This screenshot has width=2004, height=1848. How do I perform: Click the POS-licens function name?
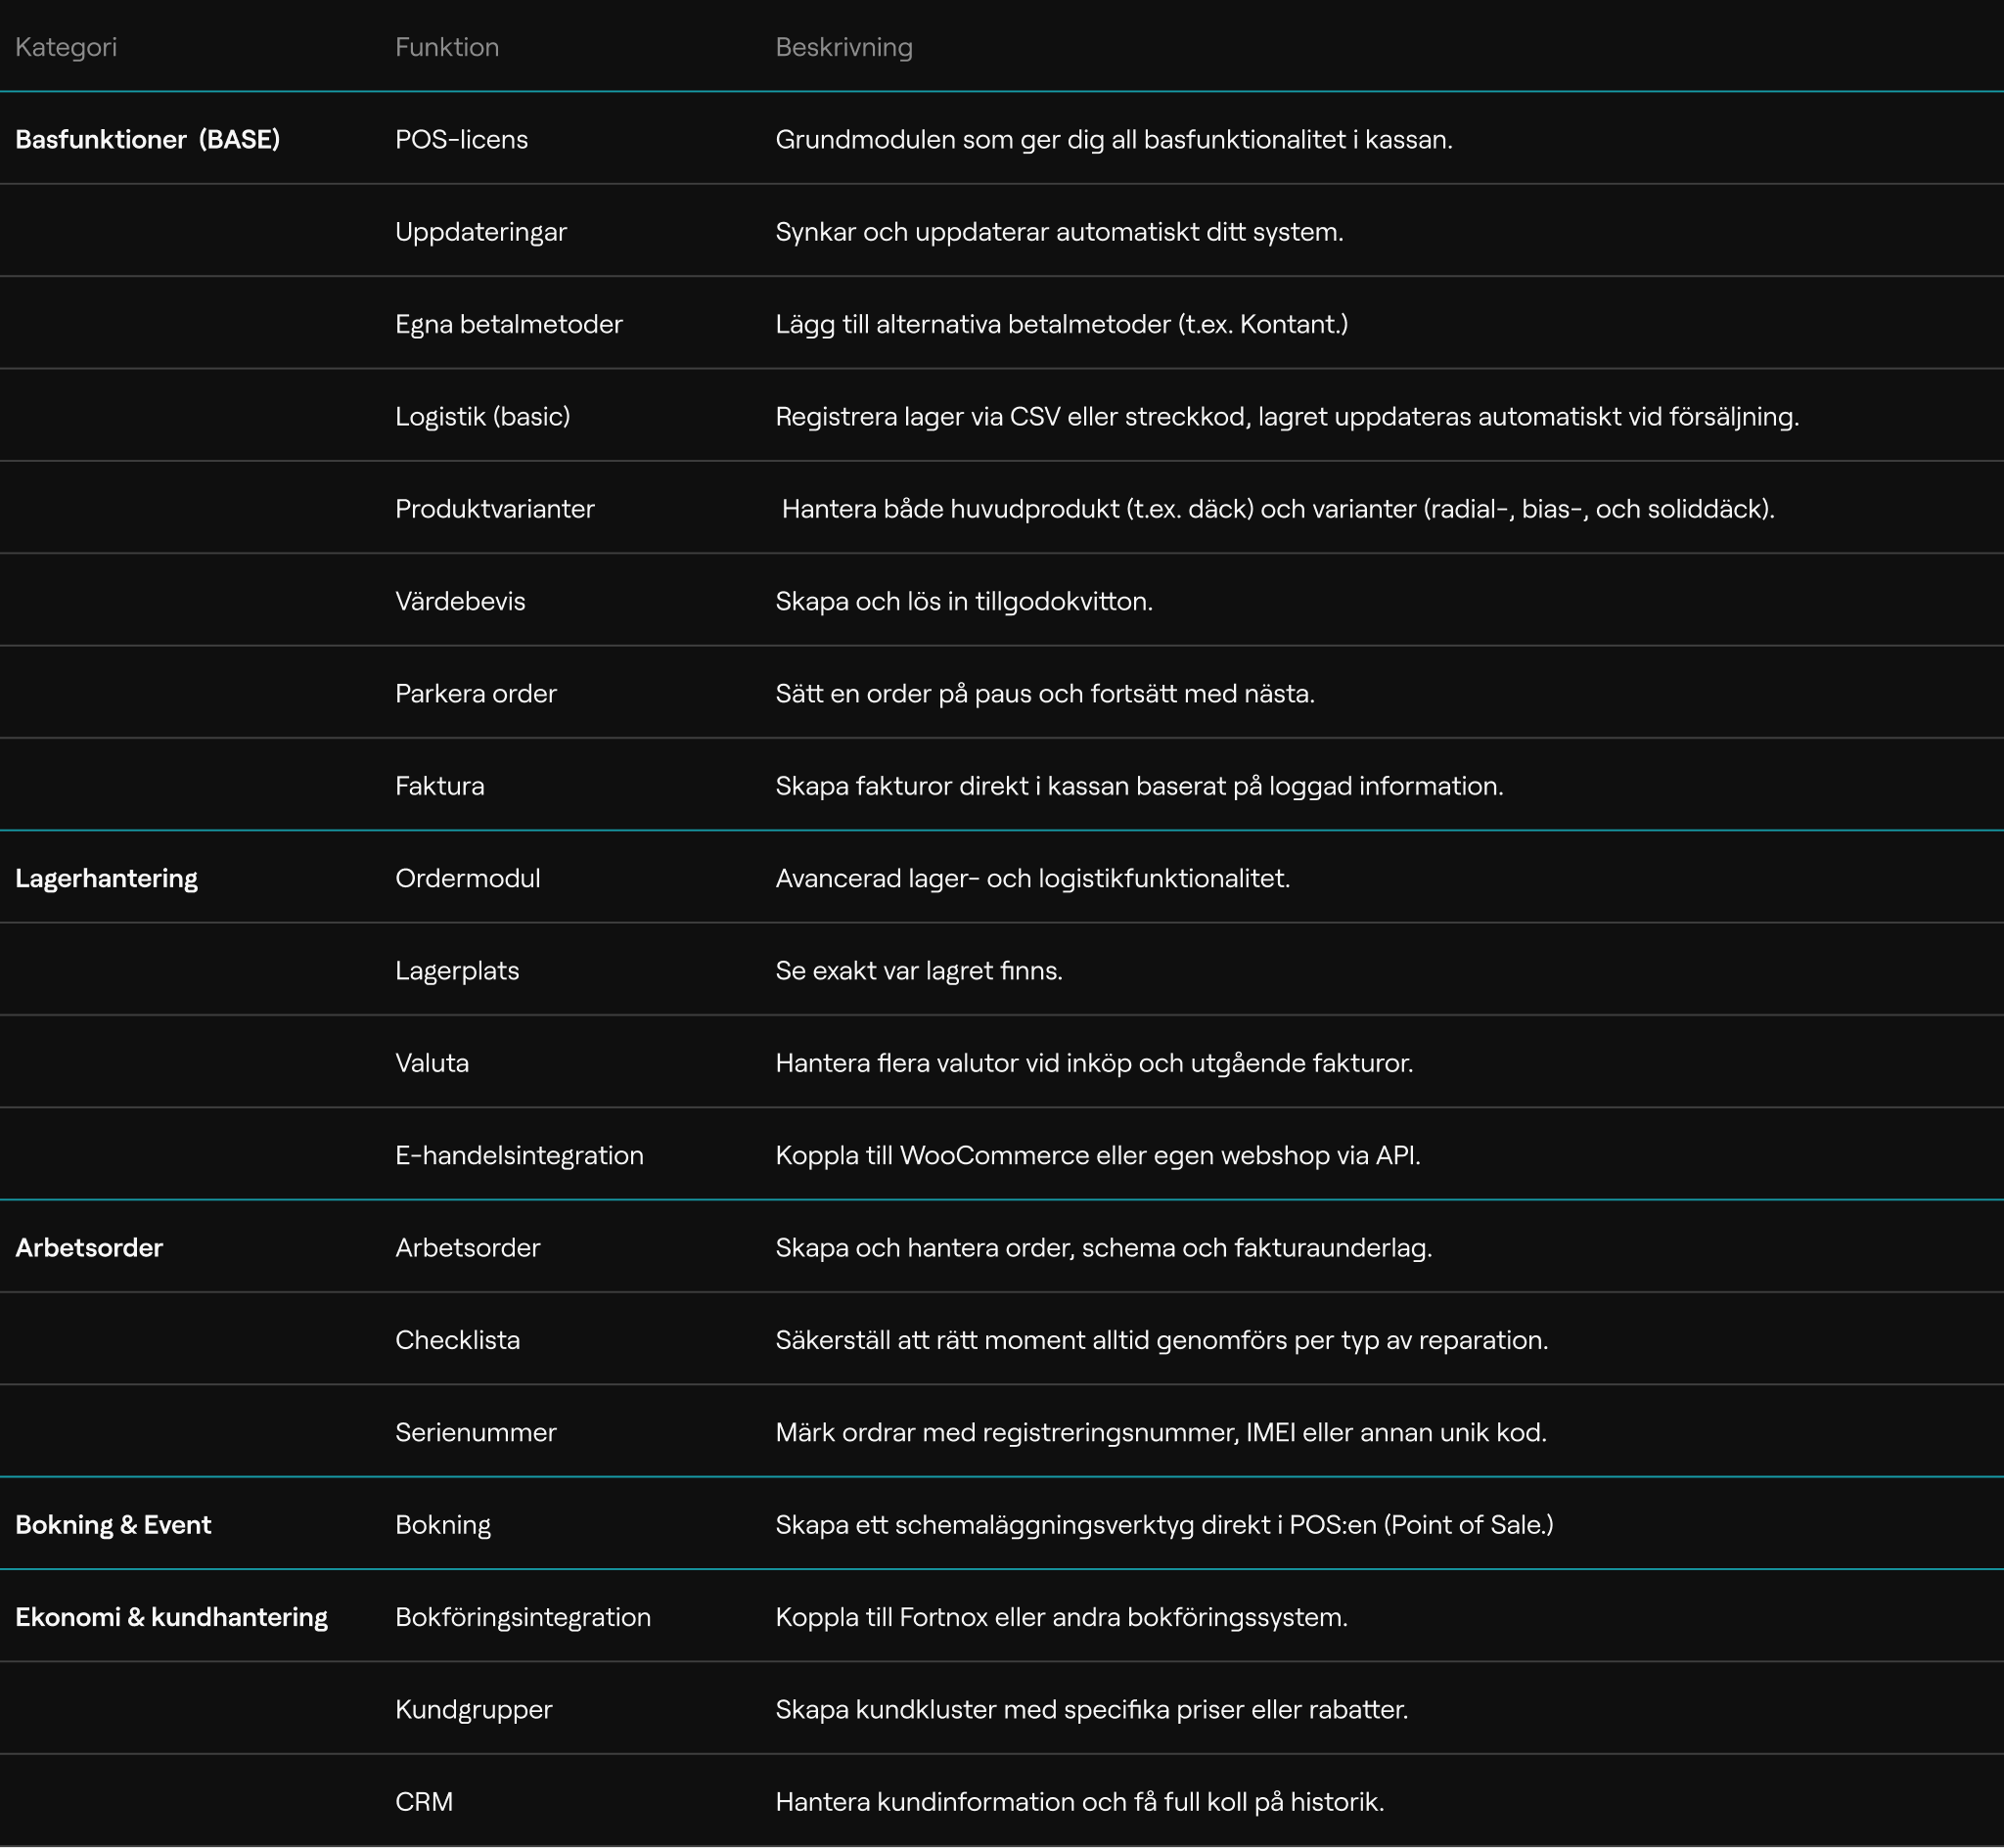(461, 139)
